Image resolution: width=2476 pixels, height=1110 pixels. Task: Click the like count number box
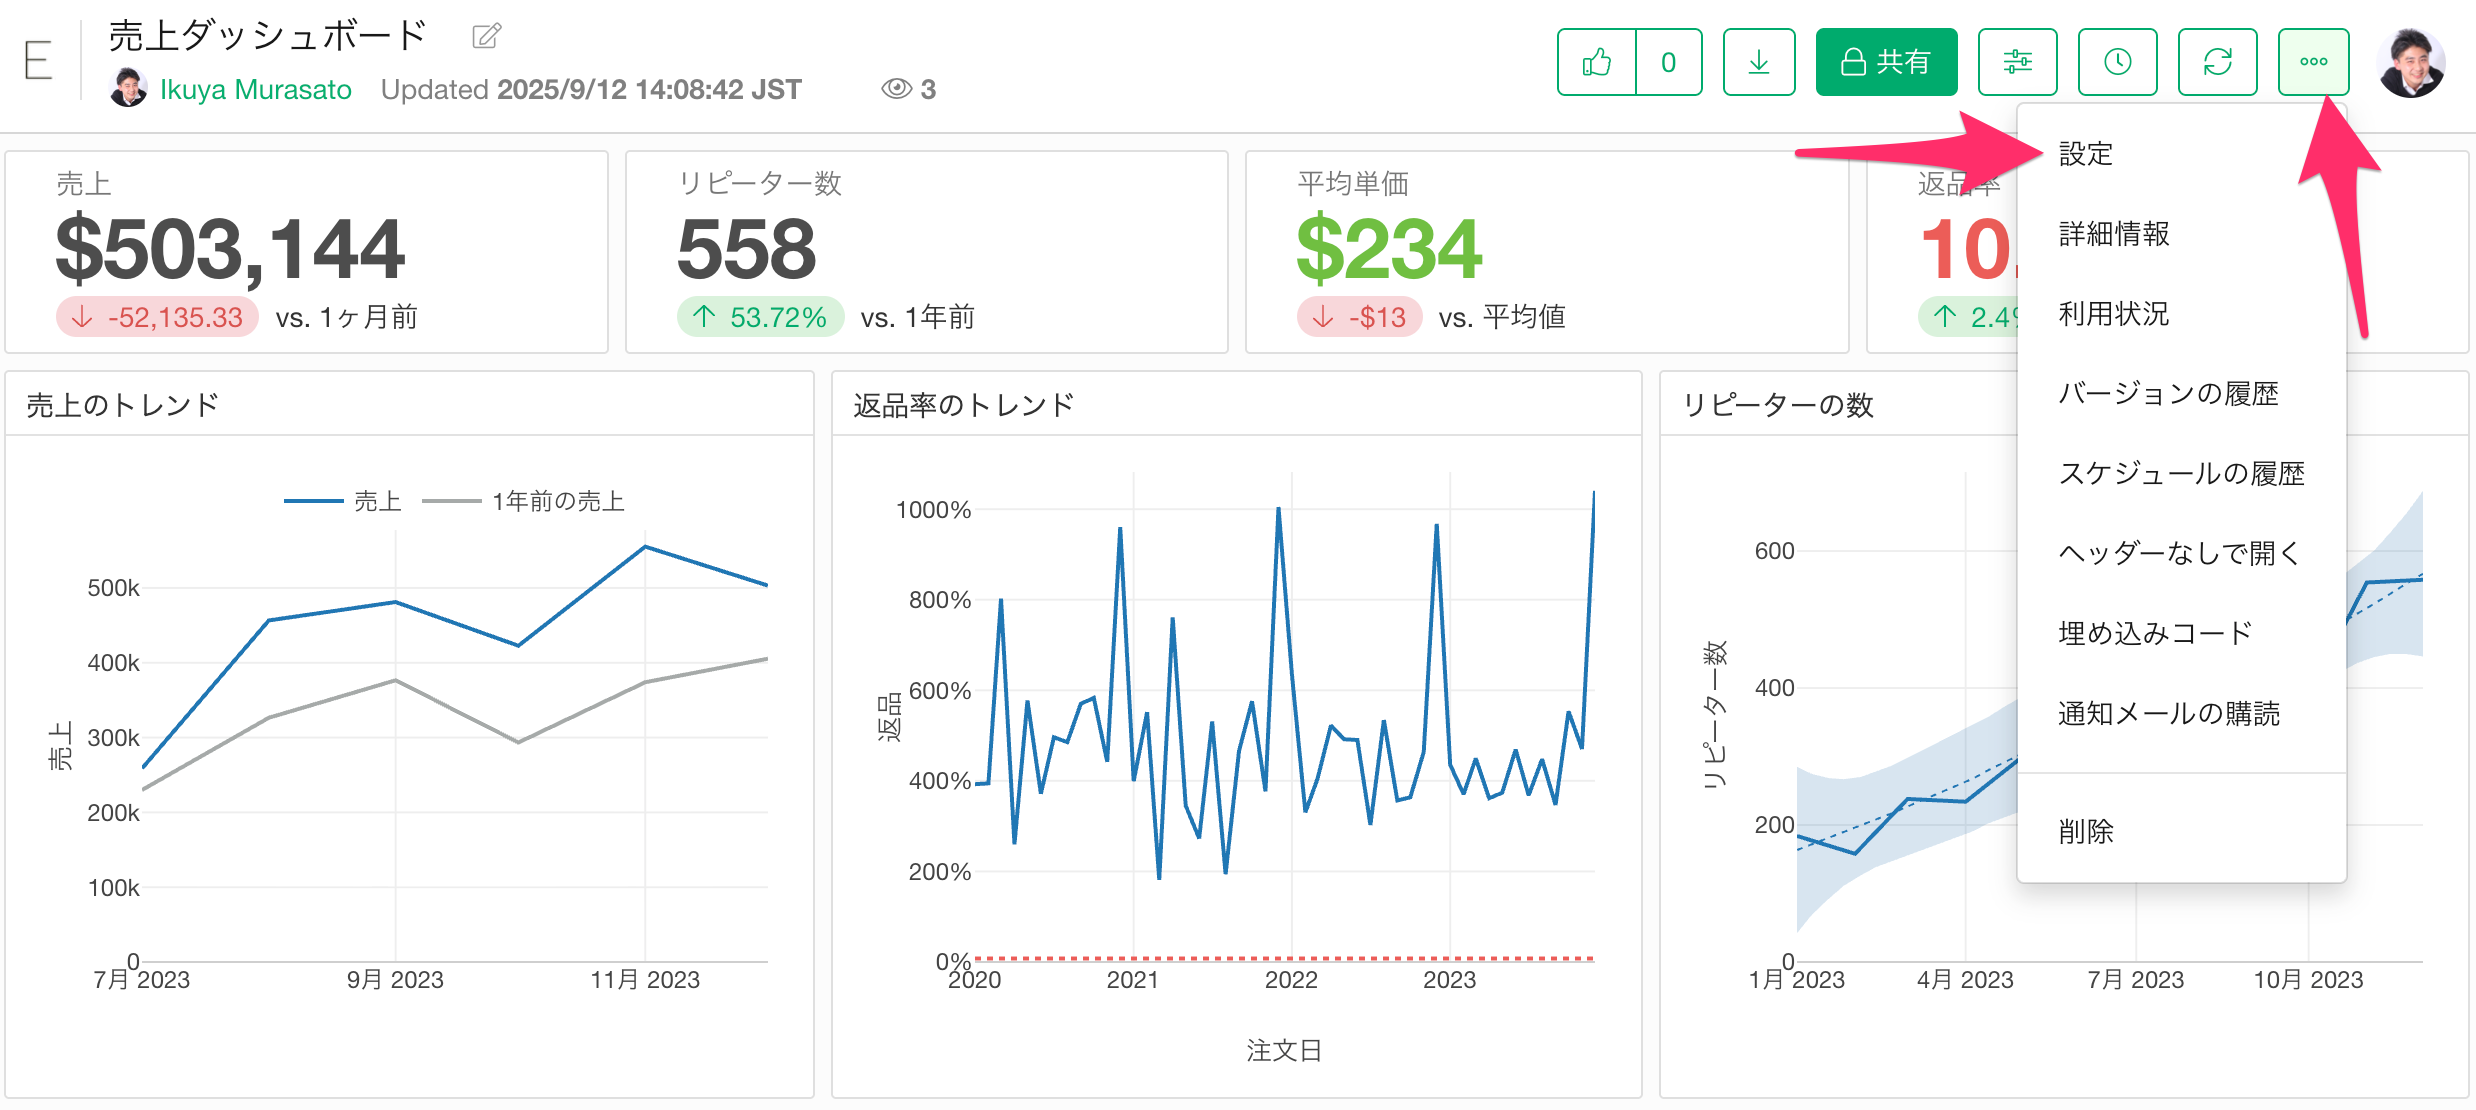coord(1668,62)
